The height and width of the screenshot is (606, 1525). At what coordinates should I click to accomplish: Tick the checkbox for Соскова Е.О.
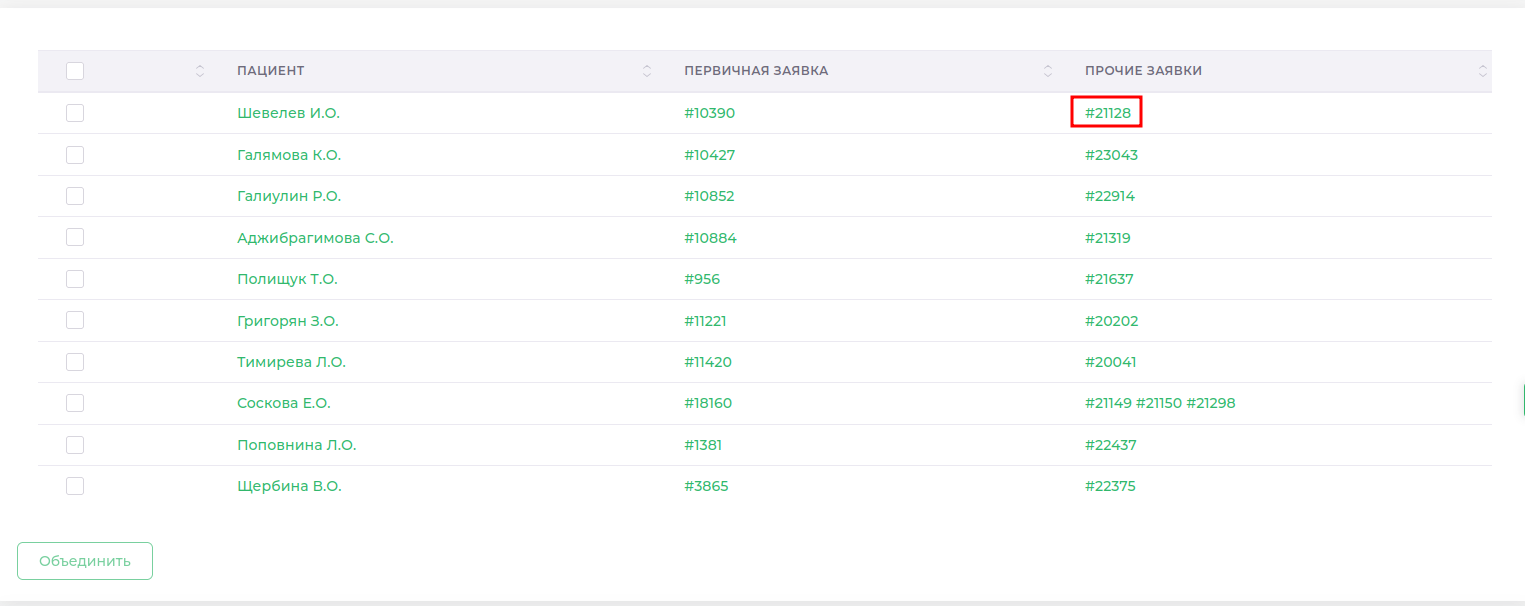[x=75, y=403]
